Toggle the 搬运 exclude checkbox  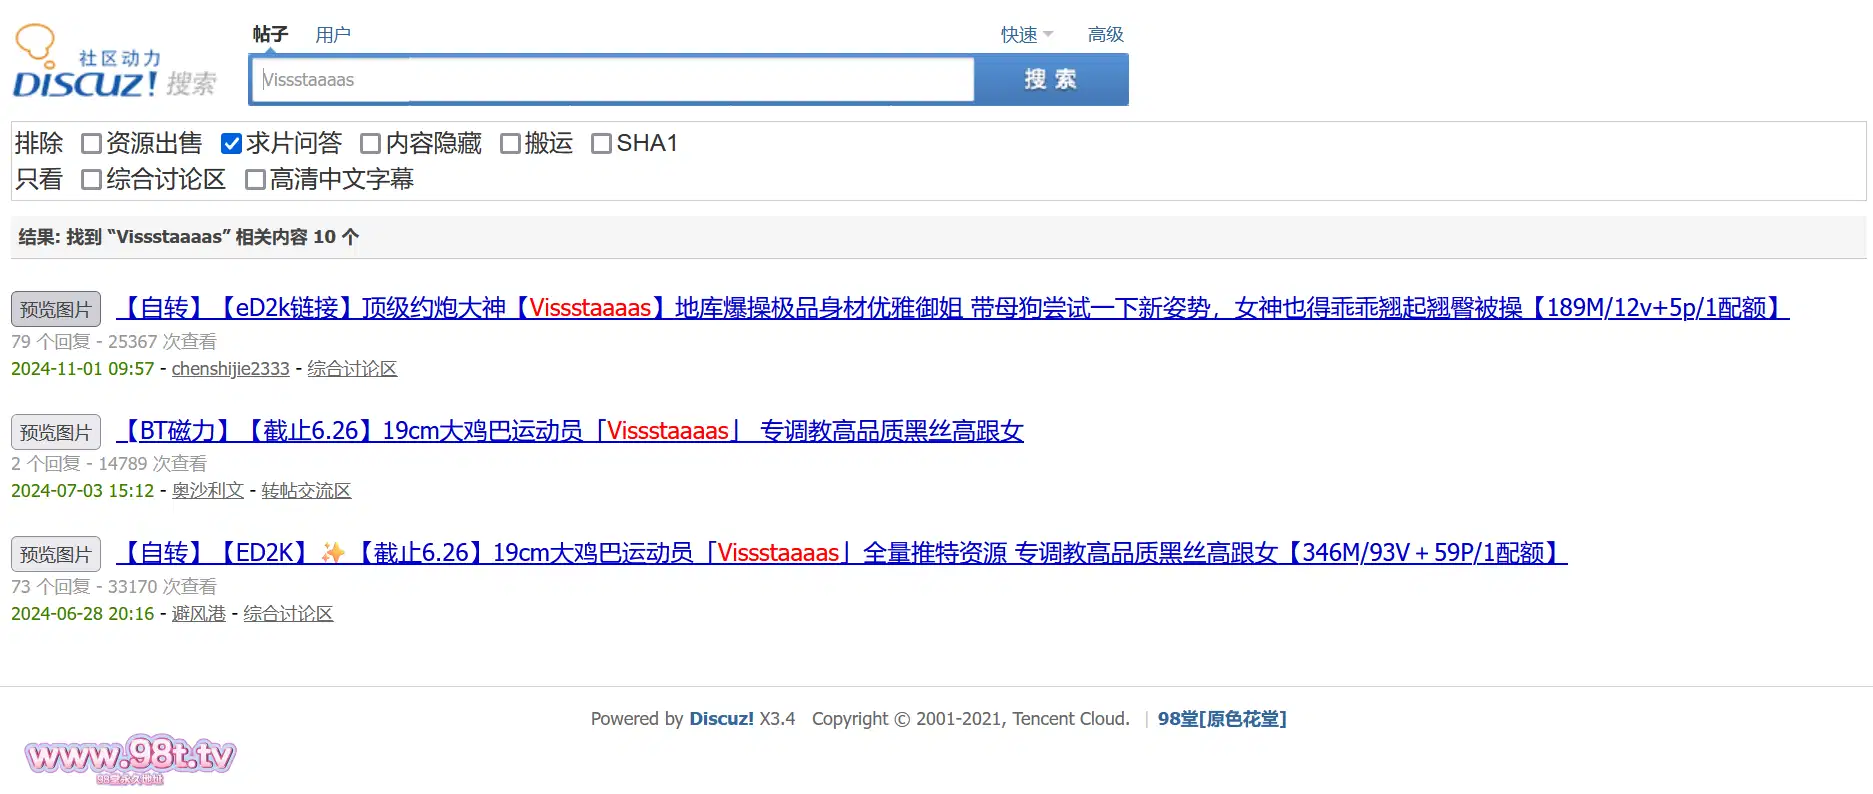tap(510, 144)
